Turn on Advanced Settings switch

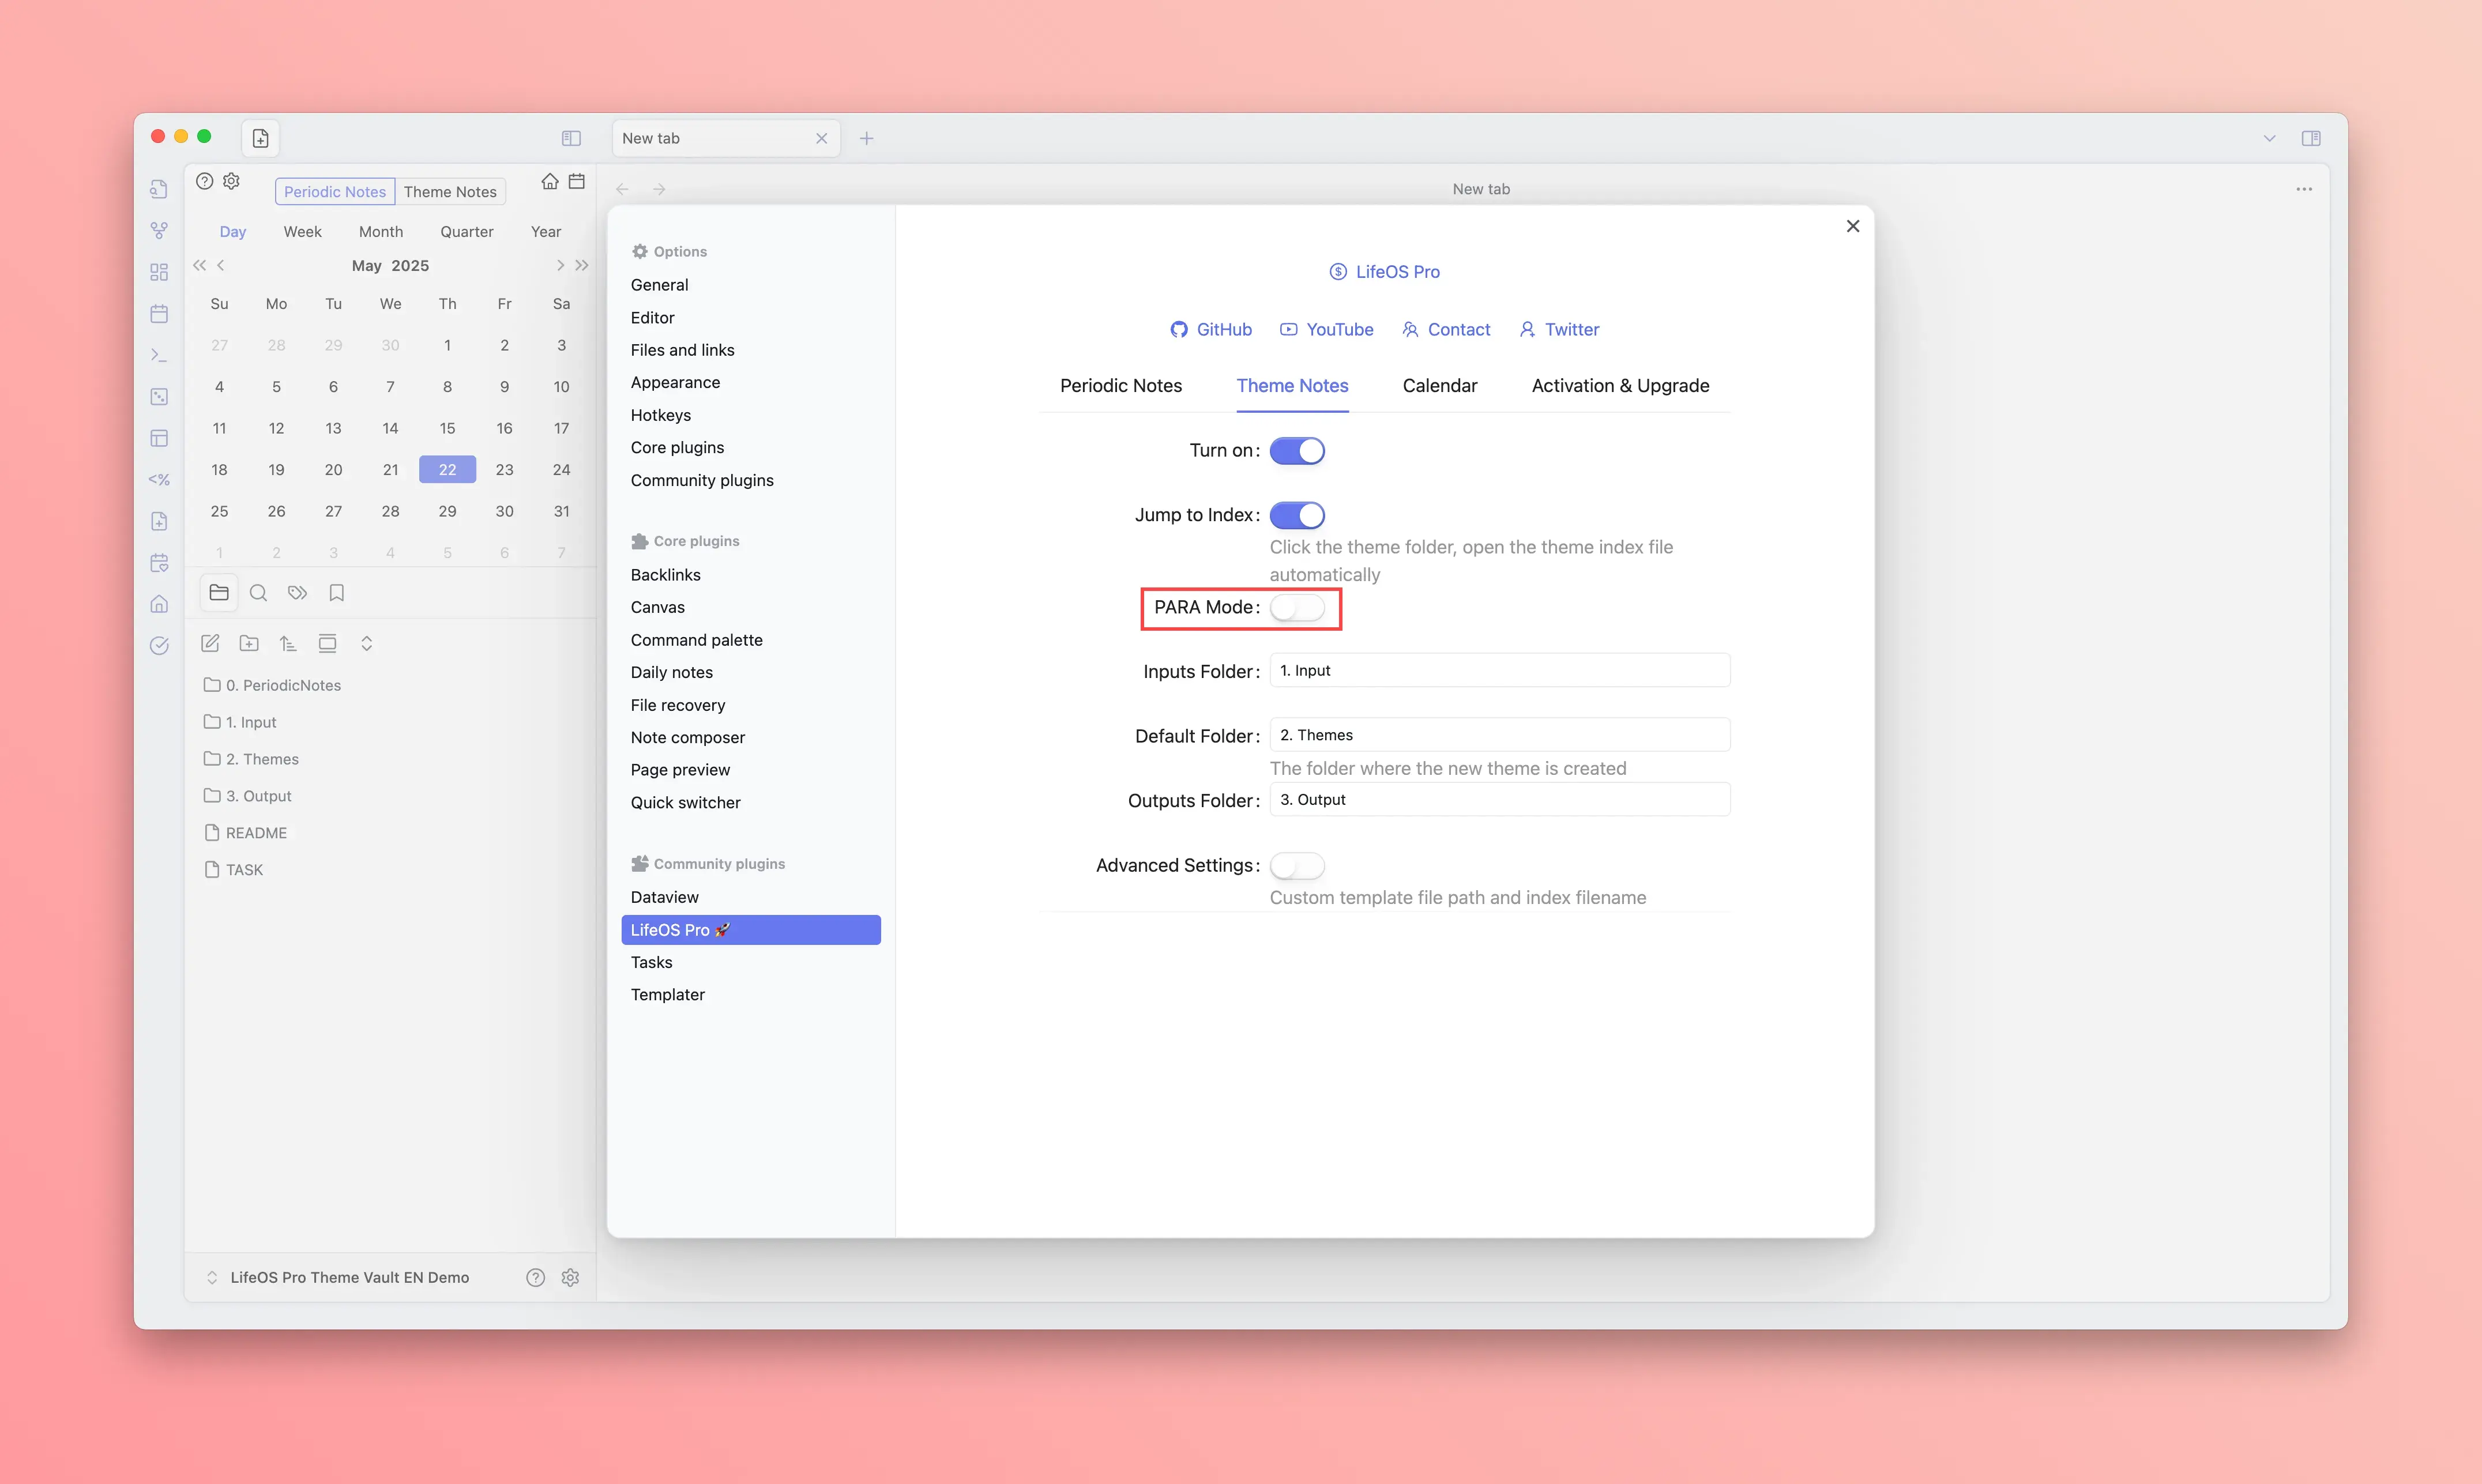(x=1297, y=865)
